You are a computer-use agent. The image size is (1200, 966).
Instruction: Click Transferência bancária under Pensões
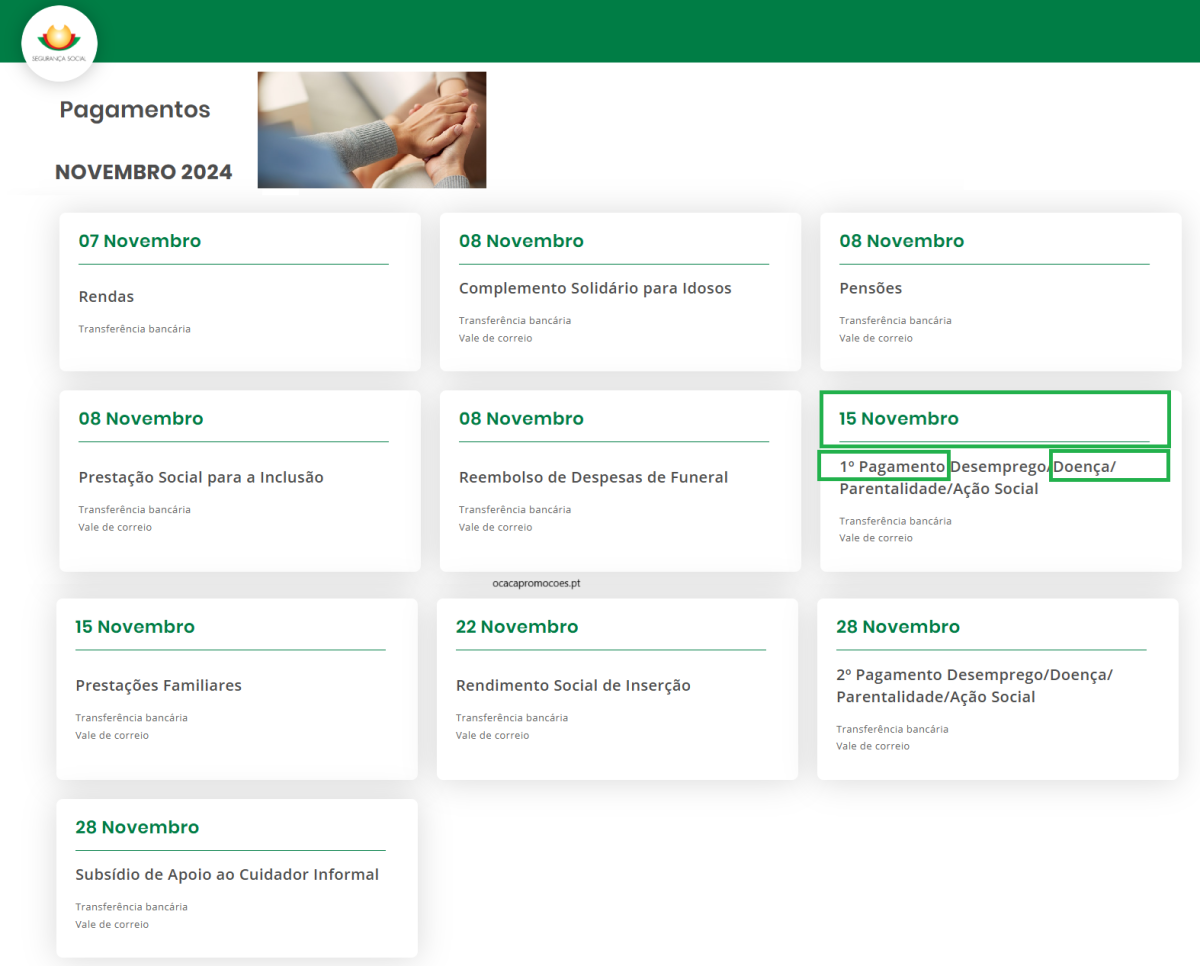(895, 321)
